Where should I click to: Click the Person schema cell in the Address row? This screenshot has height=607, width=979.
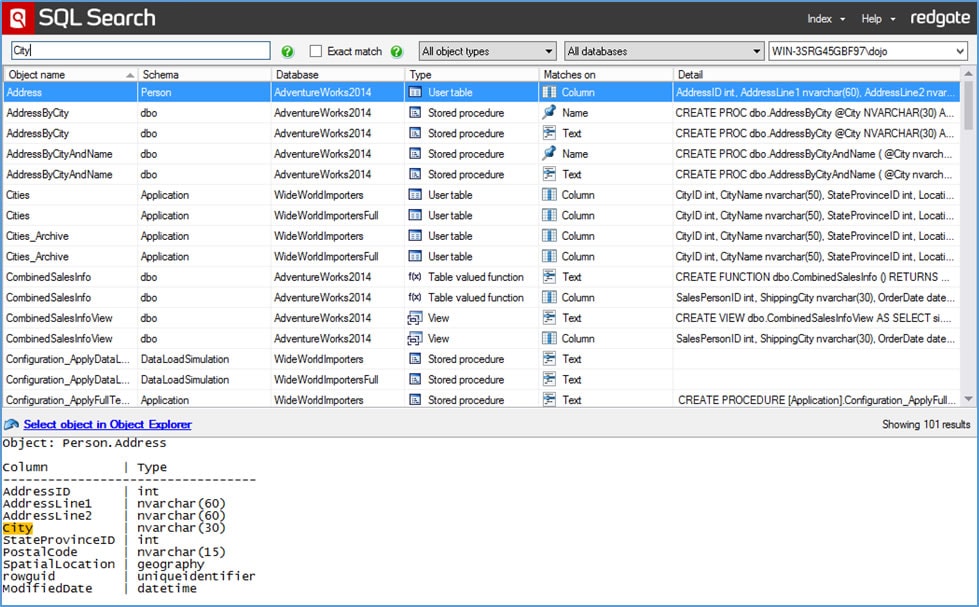[204, 92]
